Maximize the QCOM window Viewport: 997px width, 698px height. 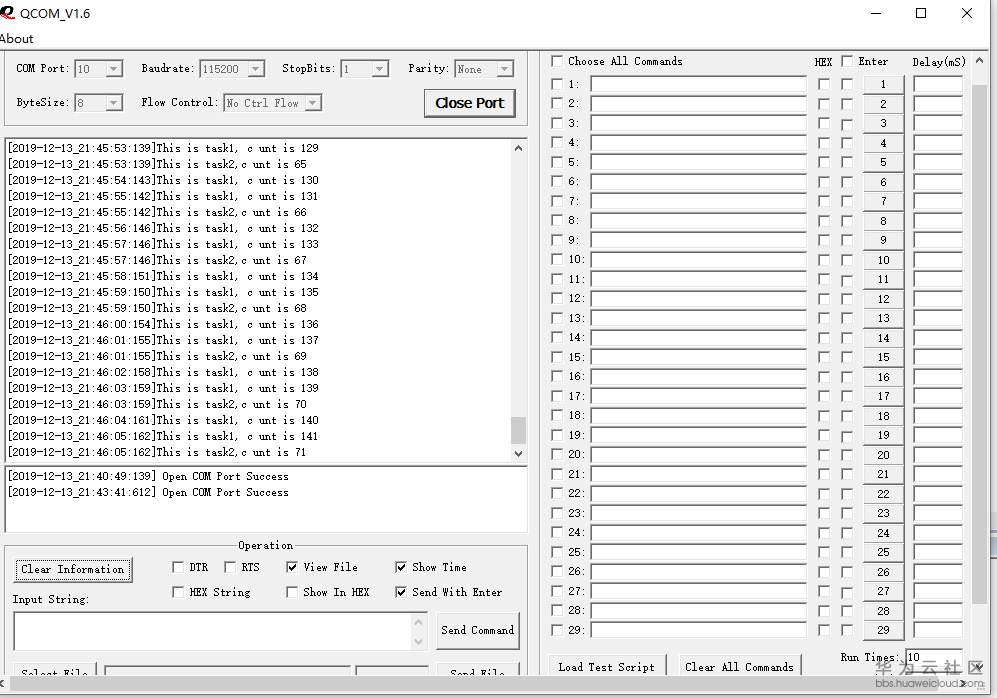click(921, 13)
